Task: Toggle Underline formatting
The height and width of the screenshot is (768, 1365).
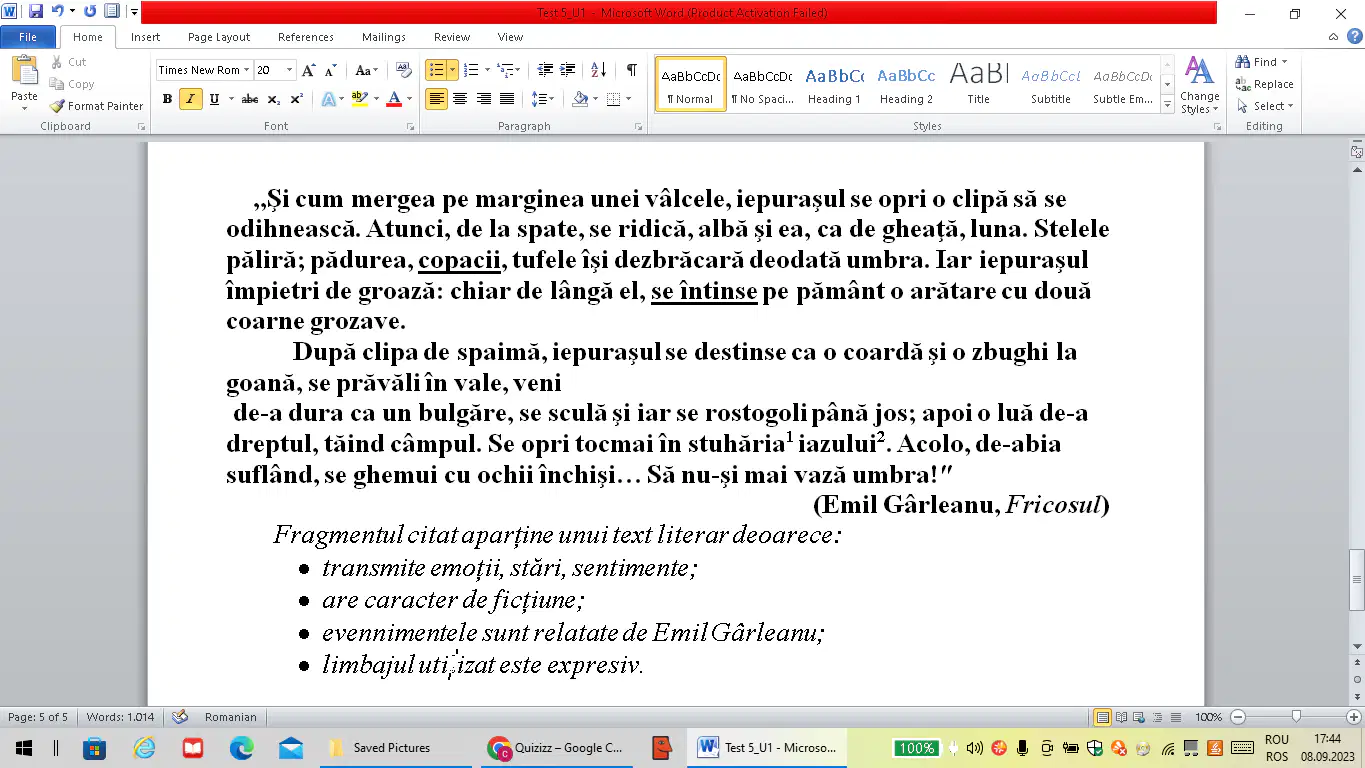Action: click(214, 99)
